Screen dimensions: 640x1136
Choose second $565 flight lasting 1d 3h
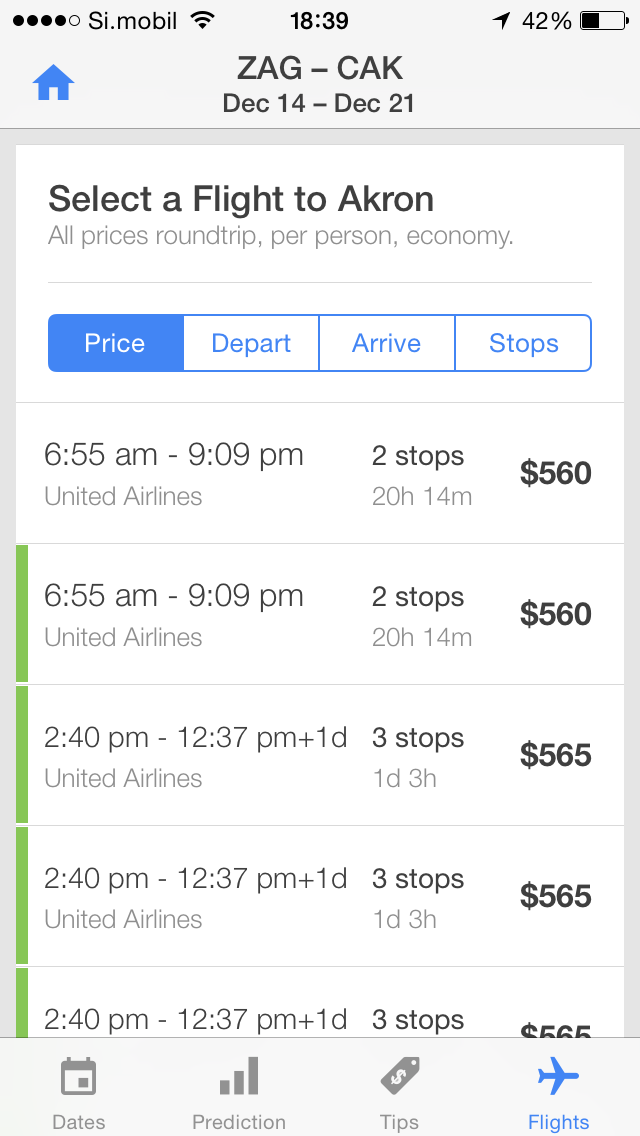coord(320,895)
